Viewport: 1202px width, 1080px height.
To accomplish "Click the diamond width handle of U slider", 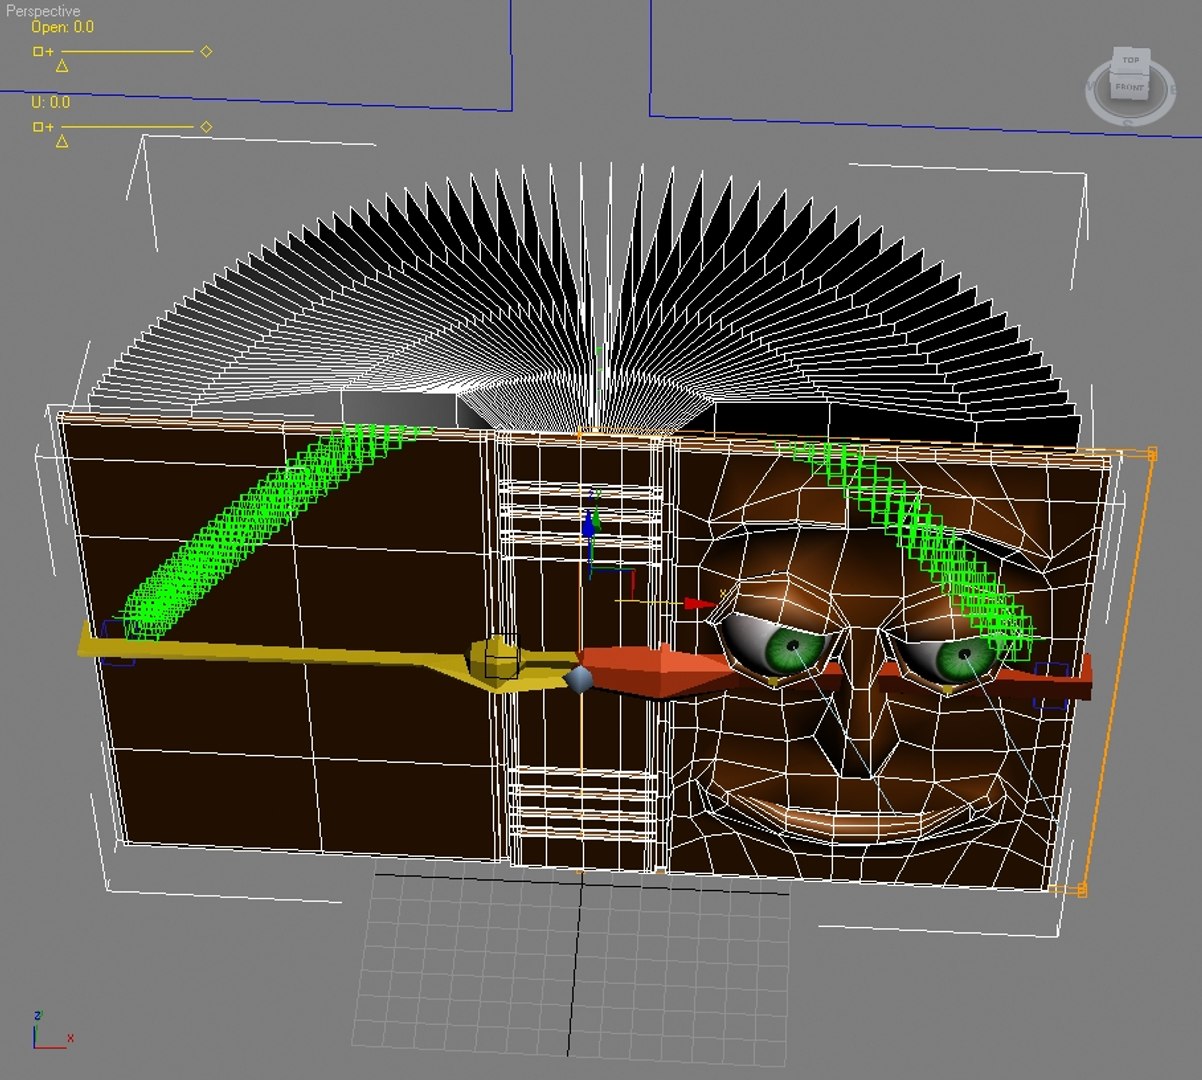I will [x=206, y=127].
